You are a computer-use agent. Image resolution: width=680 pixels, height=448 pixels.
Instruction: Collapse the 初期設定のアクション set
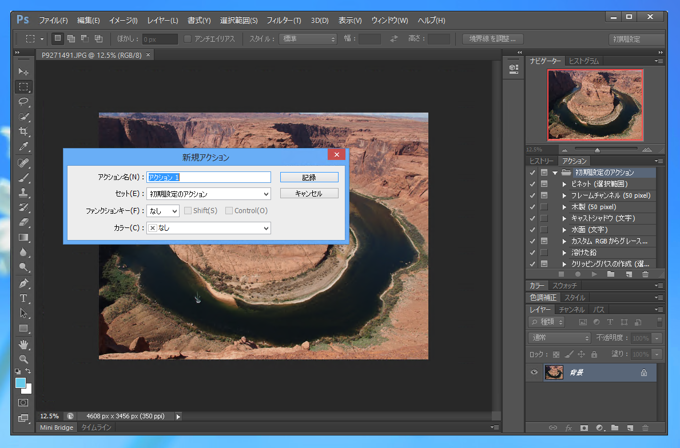point(555,173)
